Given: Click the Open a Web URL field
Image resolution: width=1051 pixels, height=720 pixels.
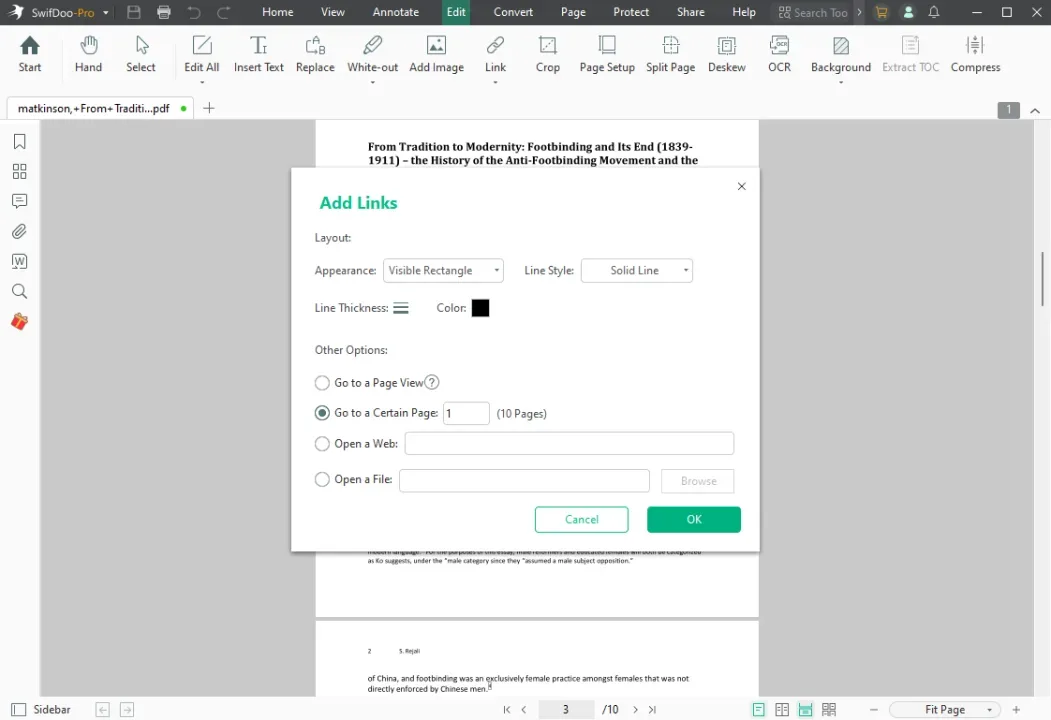Looking at the screenshot, I should 569,444.
